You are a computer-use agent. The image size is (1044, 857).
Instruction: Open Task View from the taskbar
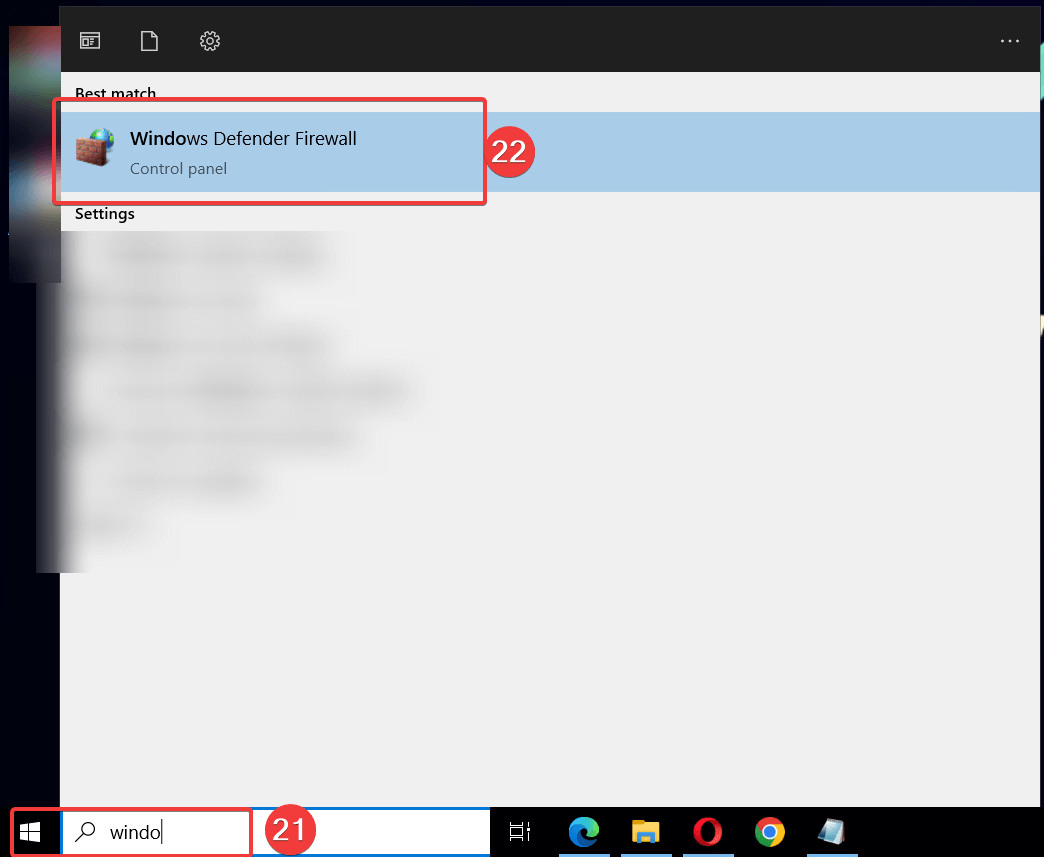pyautogui.click(x=520, y=832)
